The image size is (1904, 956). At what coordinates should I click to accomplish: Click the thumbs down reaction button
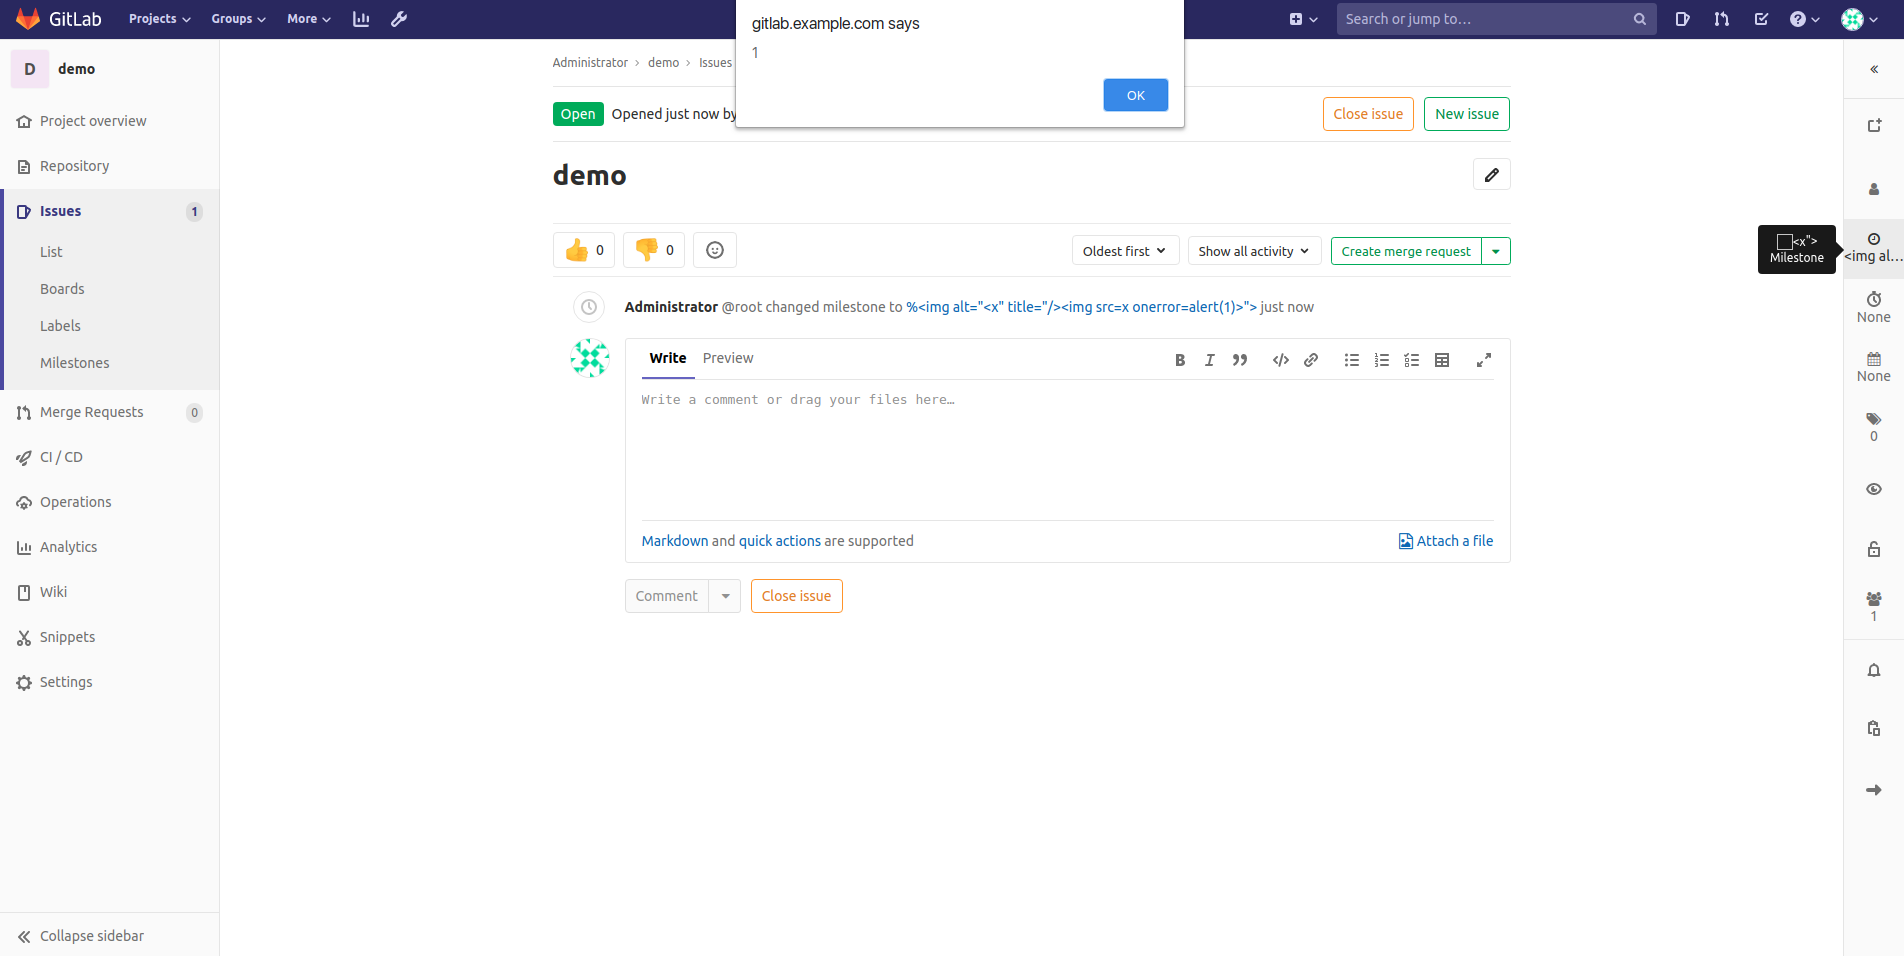tap(654, 250)
